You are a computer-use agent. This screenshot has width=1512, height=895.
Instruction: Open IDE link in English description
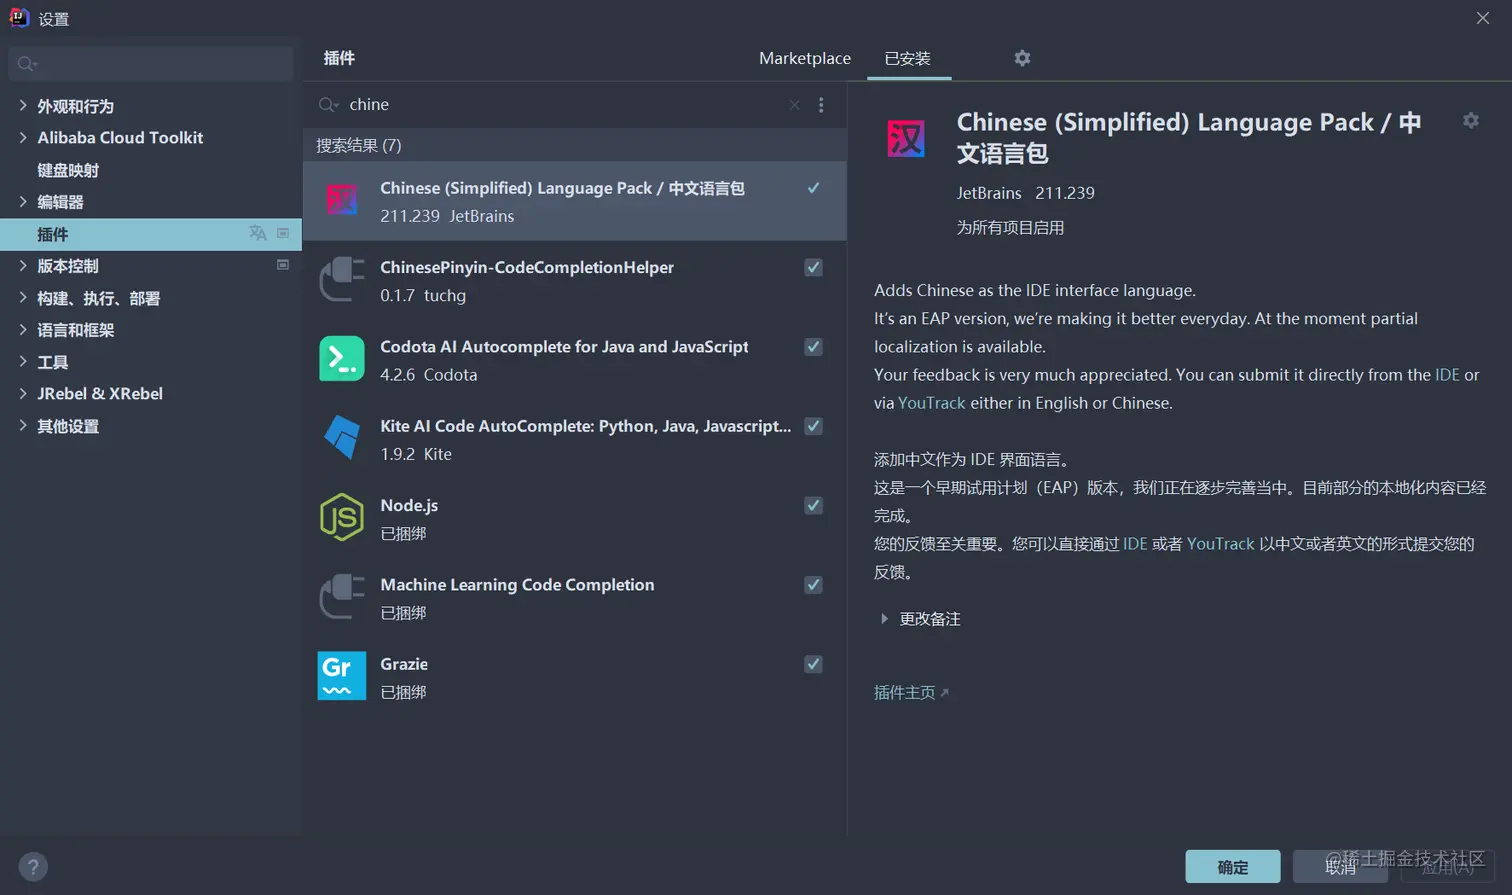coord(1447,375)
